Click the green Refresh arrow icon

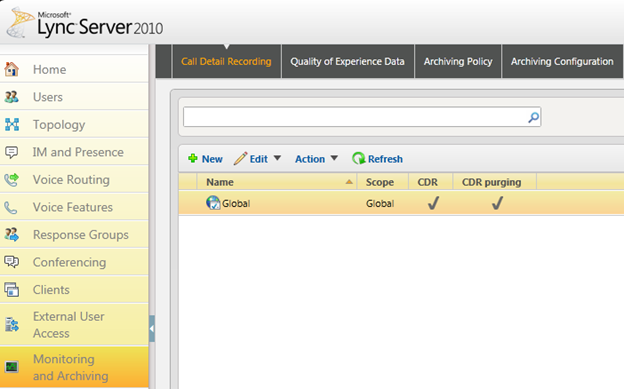pyautogui.click(x=358, y=158)
